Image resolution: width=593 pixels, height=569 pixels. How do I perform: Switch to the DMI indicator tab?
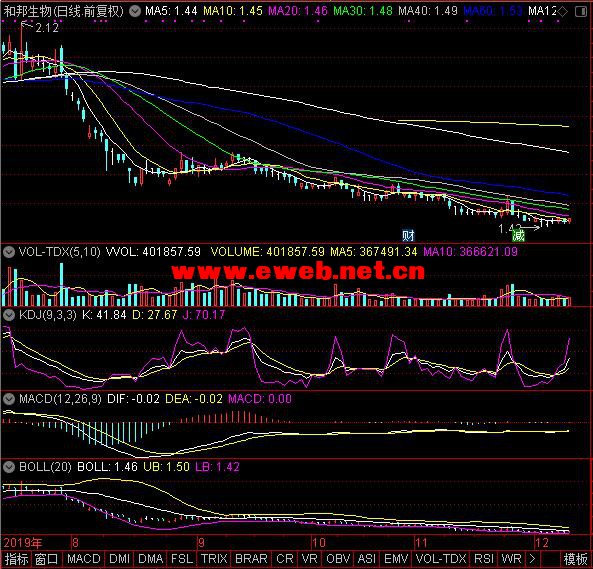point(119,559)
